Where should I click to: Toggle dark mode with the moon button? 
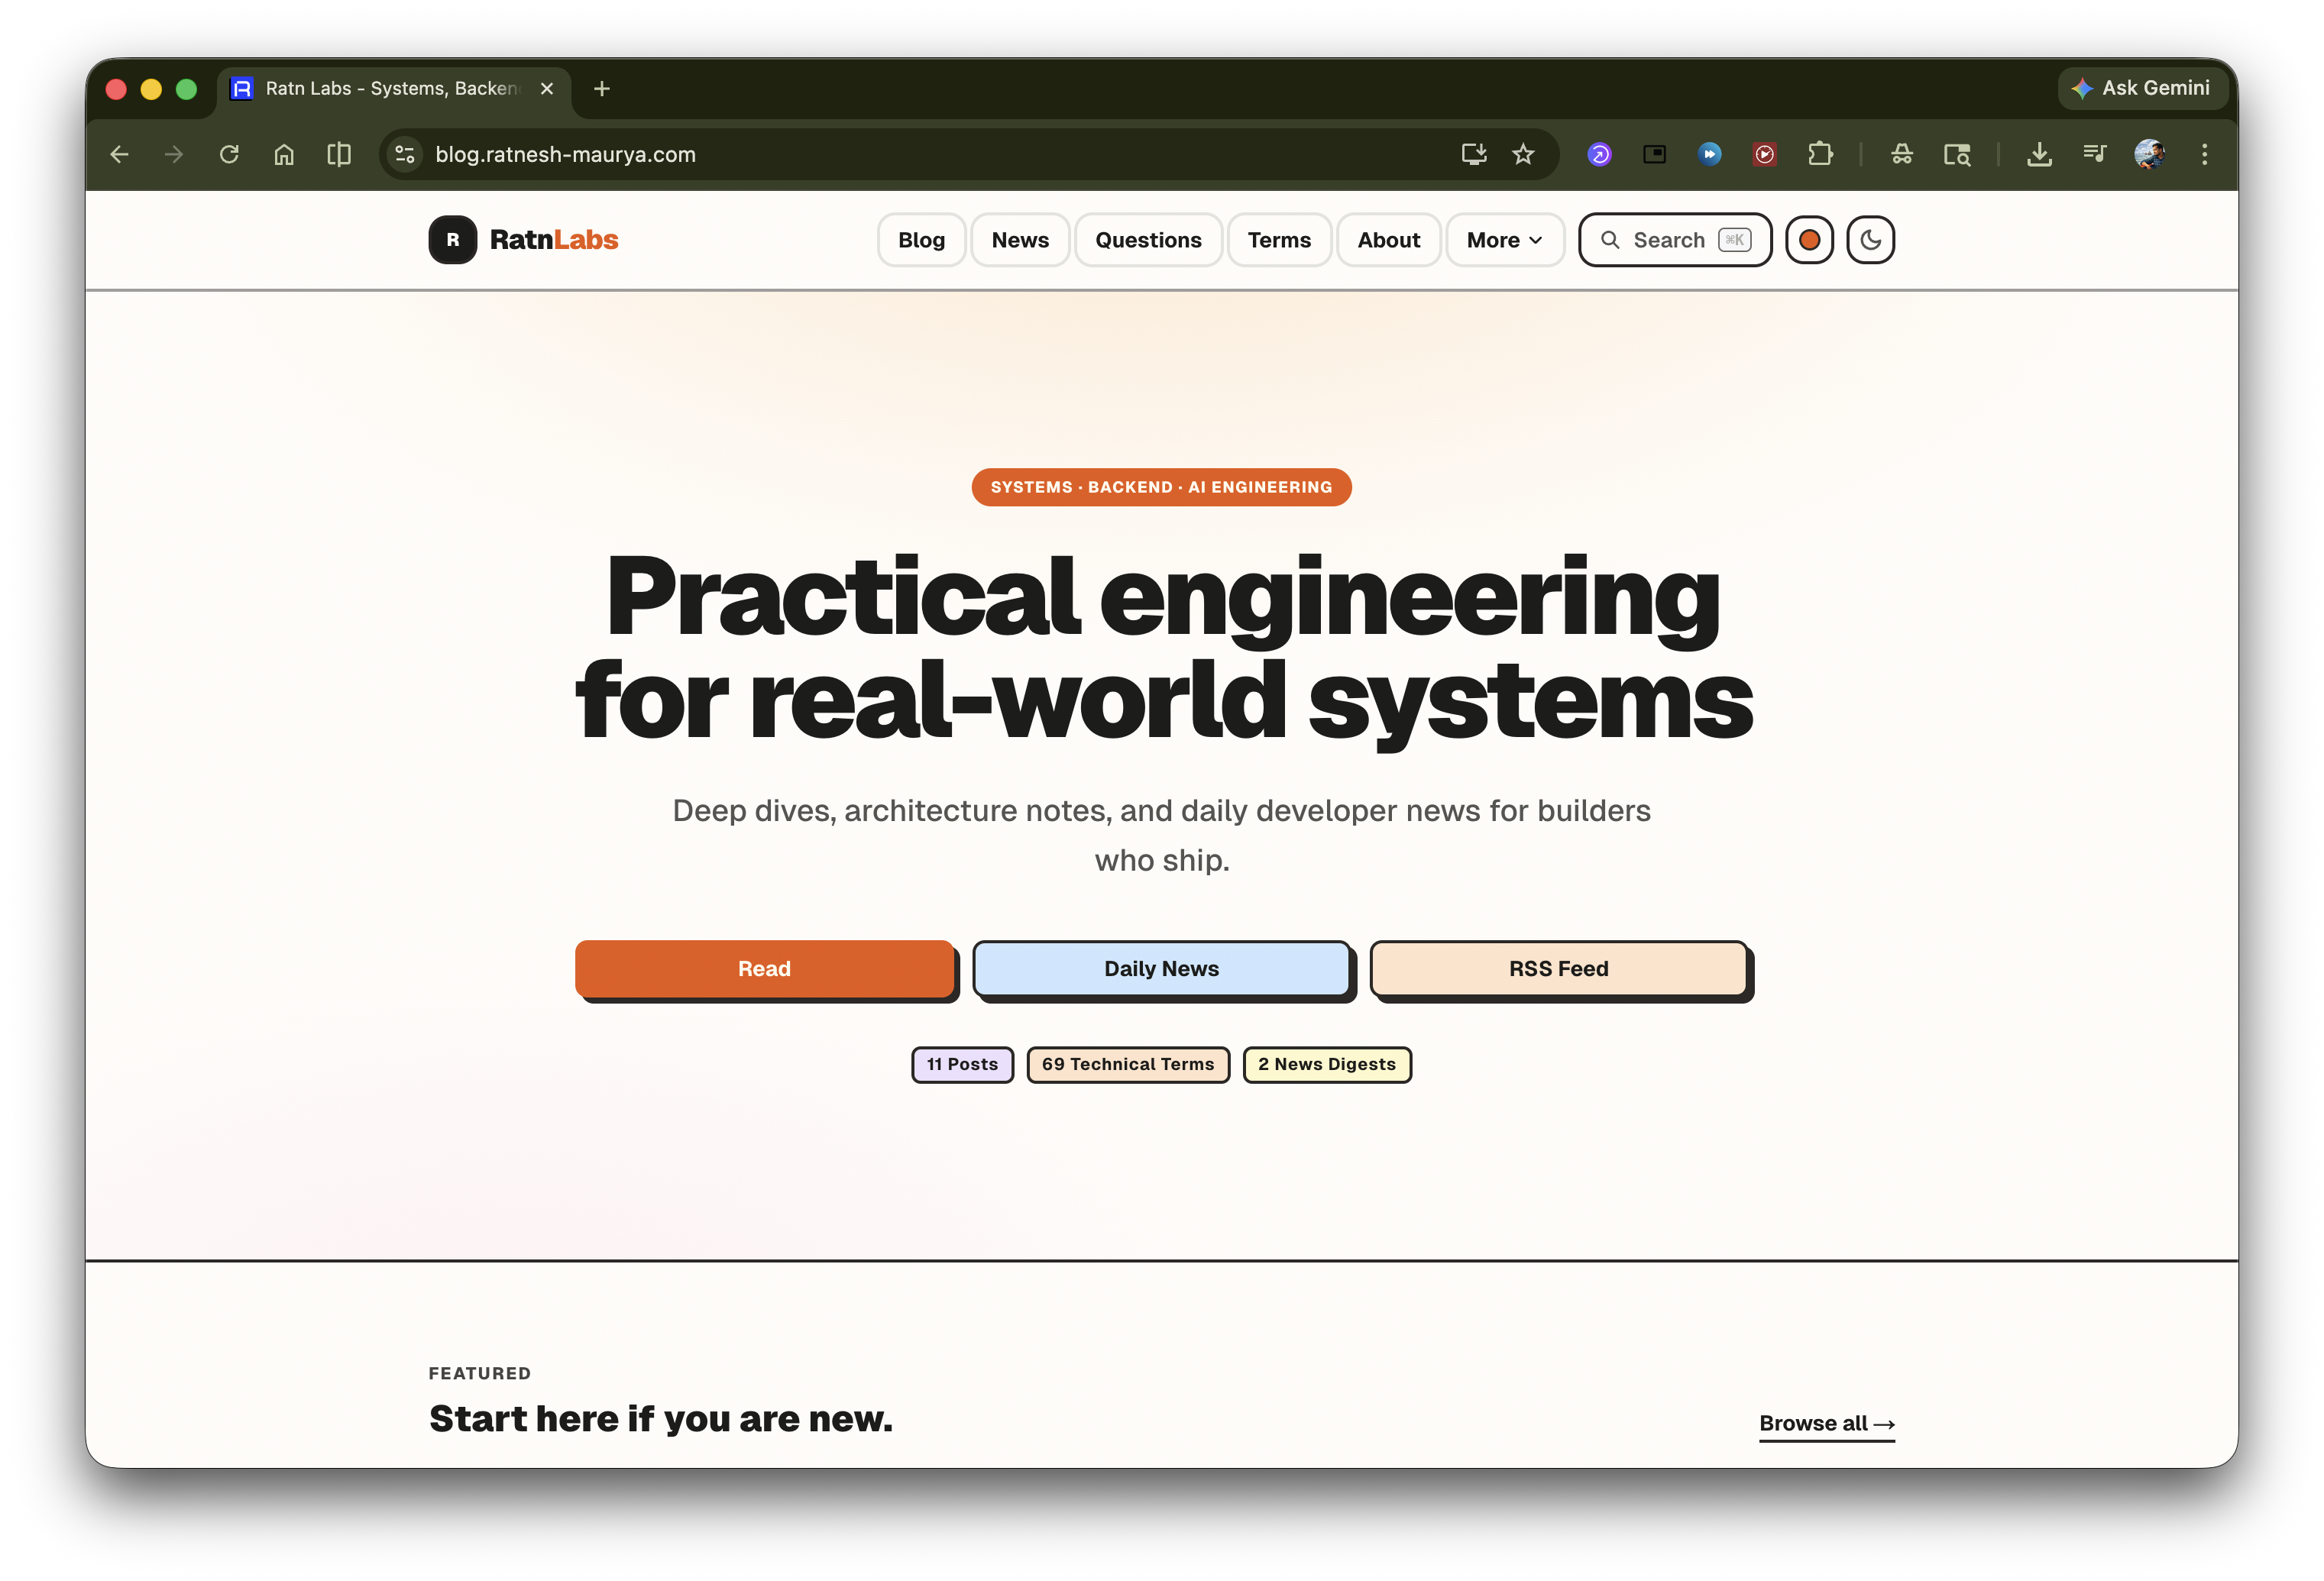[x=1870, y=240]
